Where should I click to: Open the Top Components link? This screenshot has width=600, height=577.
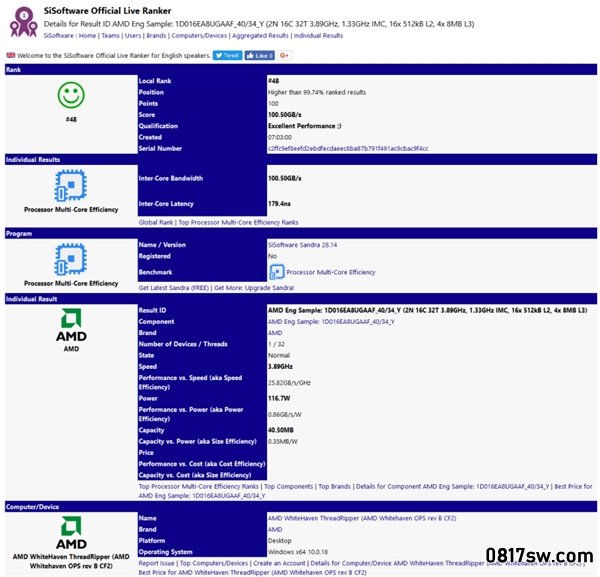(289, 486)
